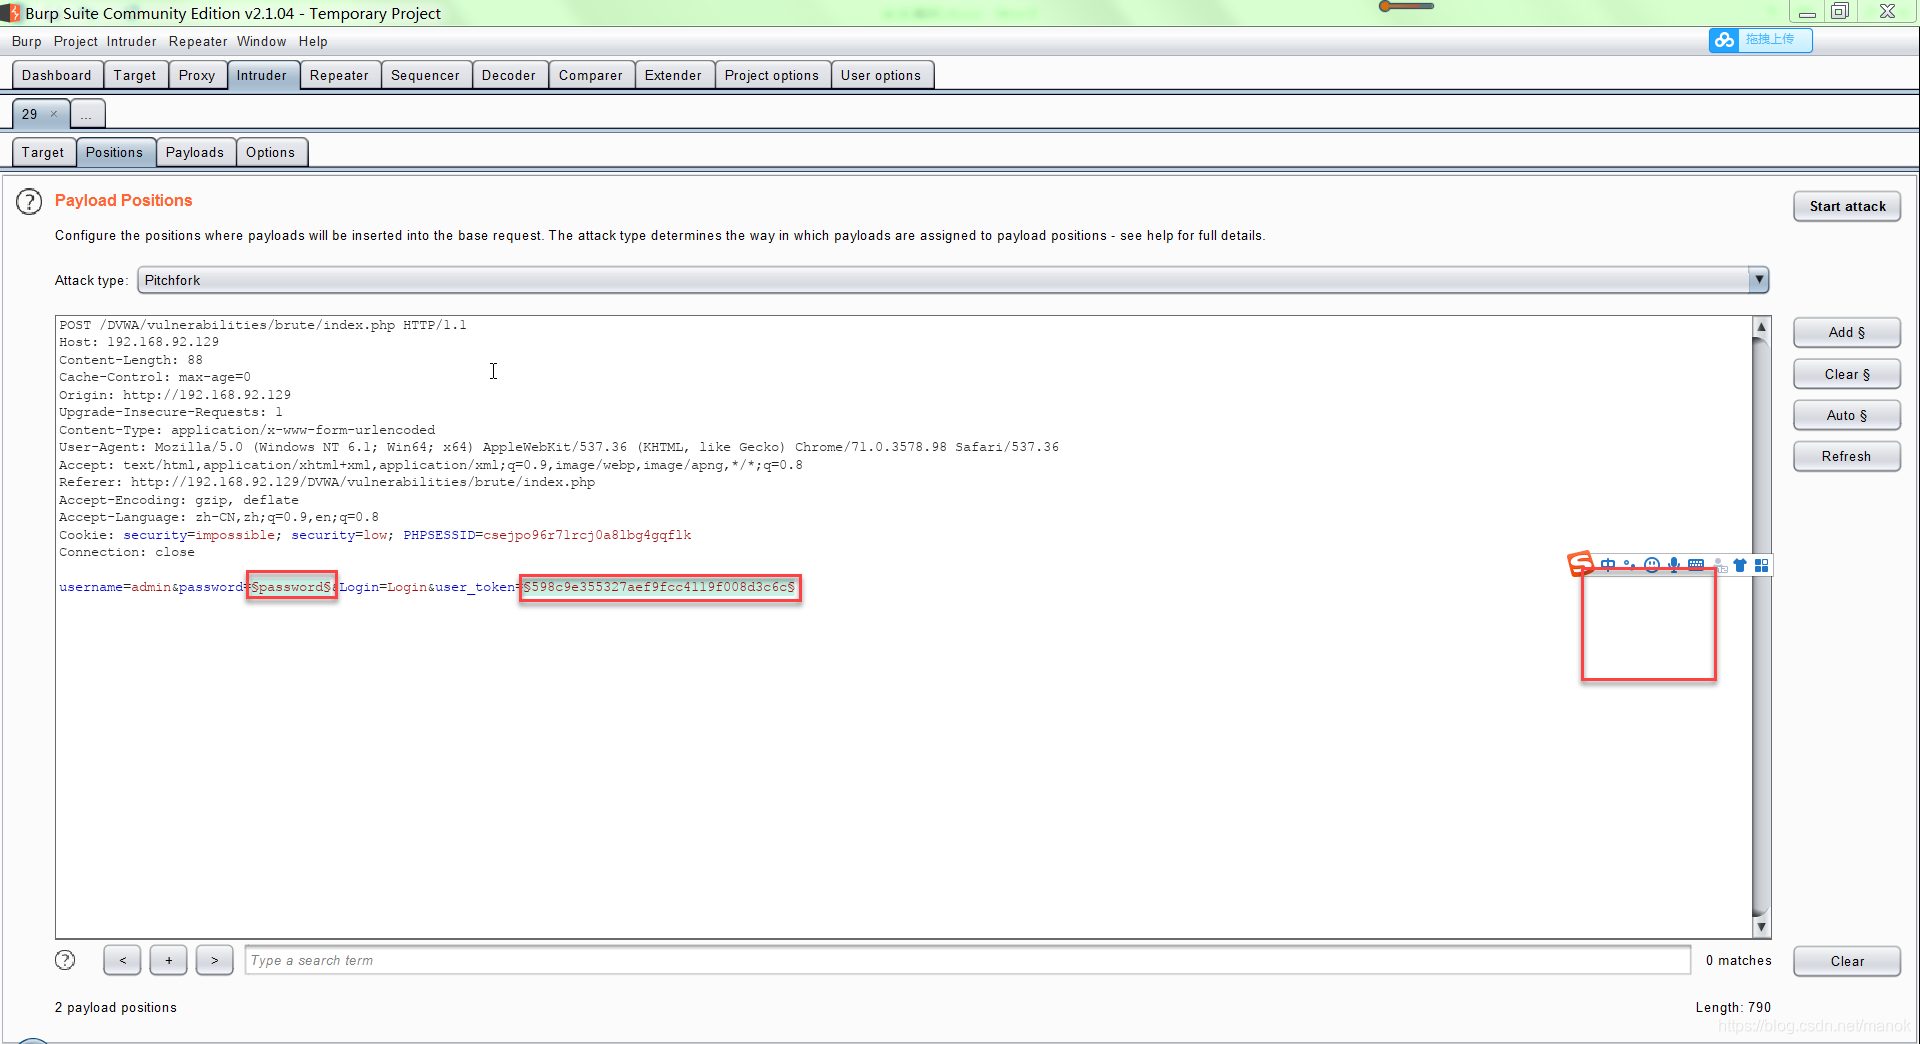This screenshot has width=1920, height=1044.
Task: Open the Intruder menu
Action: tap(132, 41)
